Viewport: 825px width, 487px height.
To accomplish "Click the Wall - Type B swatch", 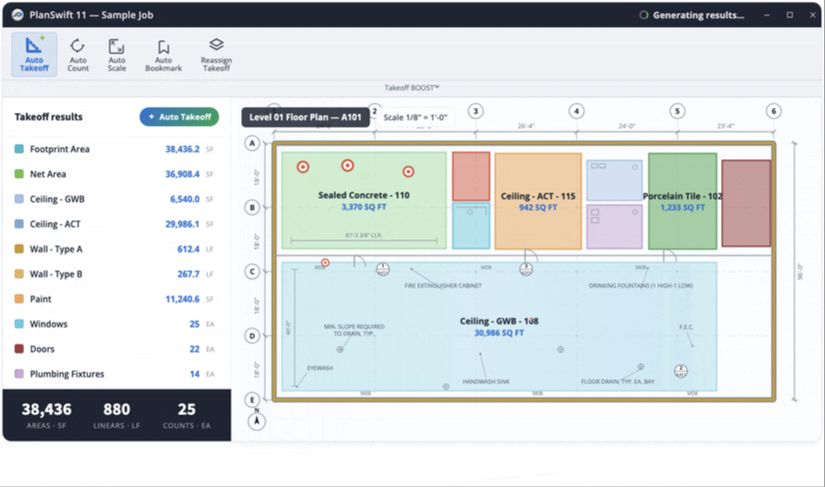I will pos(19,273).
